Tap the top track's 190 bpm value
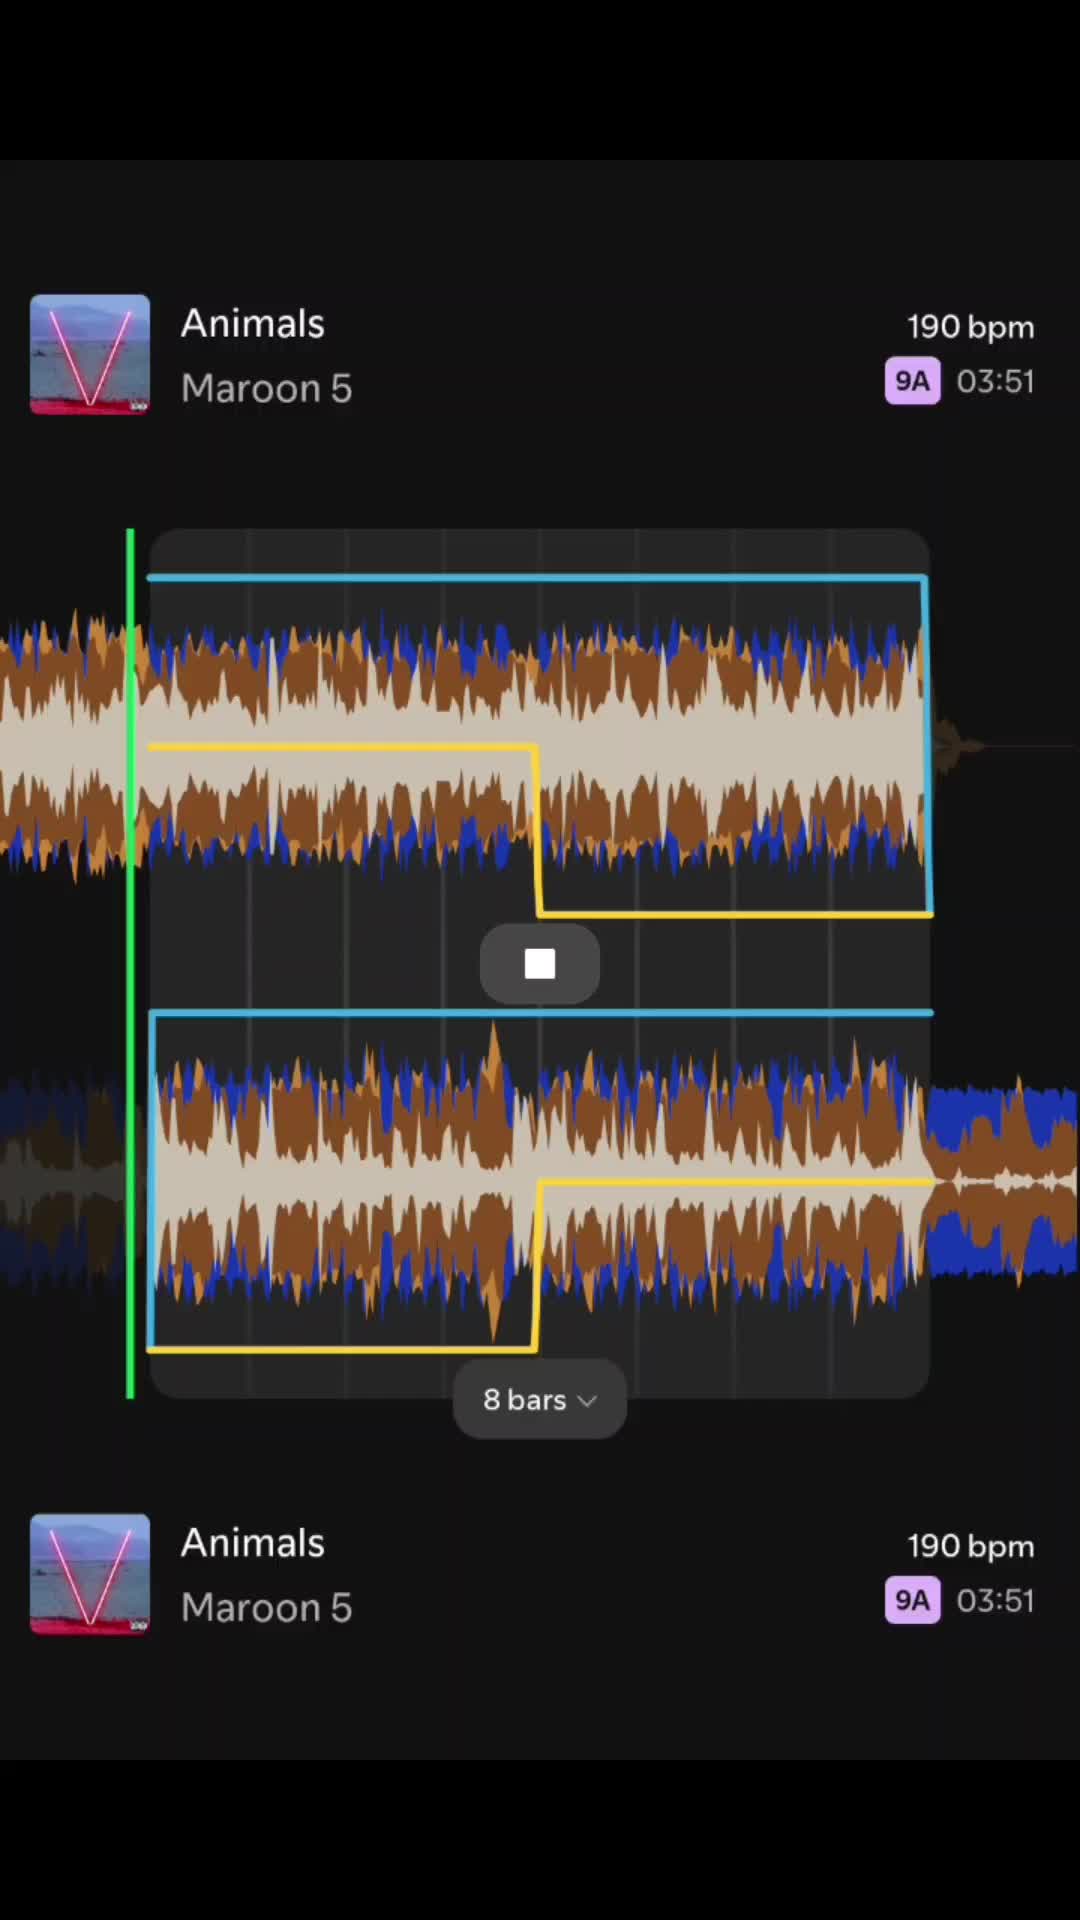1080x1920 pixels. (x=970, y=327)
